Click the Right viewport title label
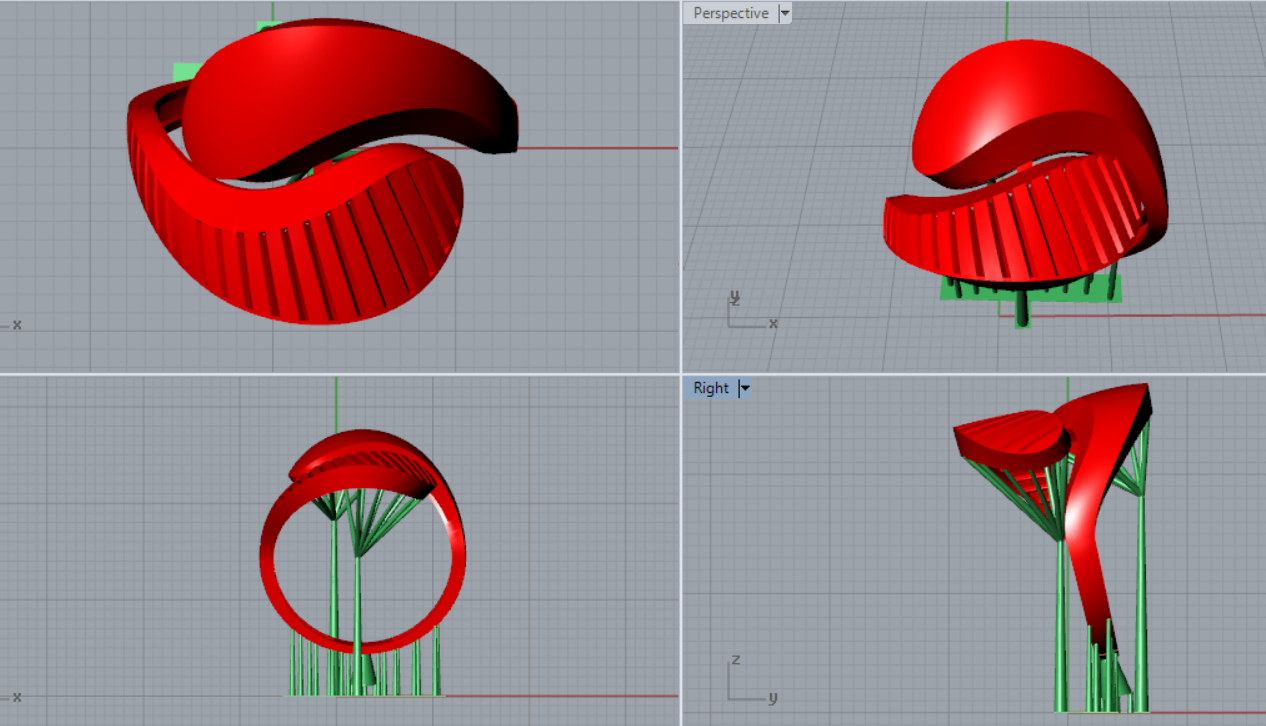Screen dimensions: 1266x726 [x=710, y=388]
